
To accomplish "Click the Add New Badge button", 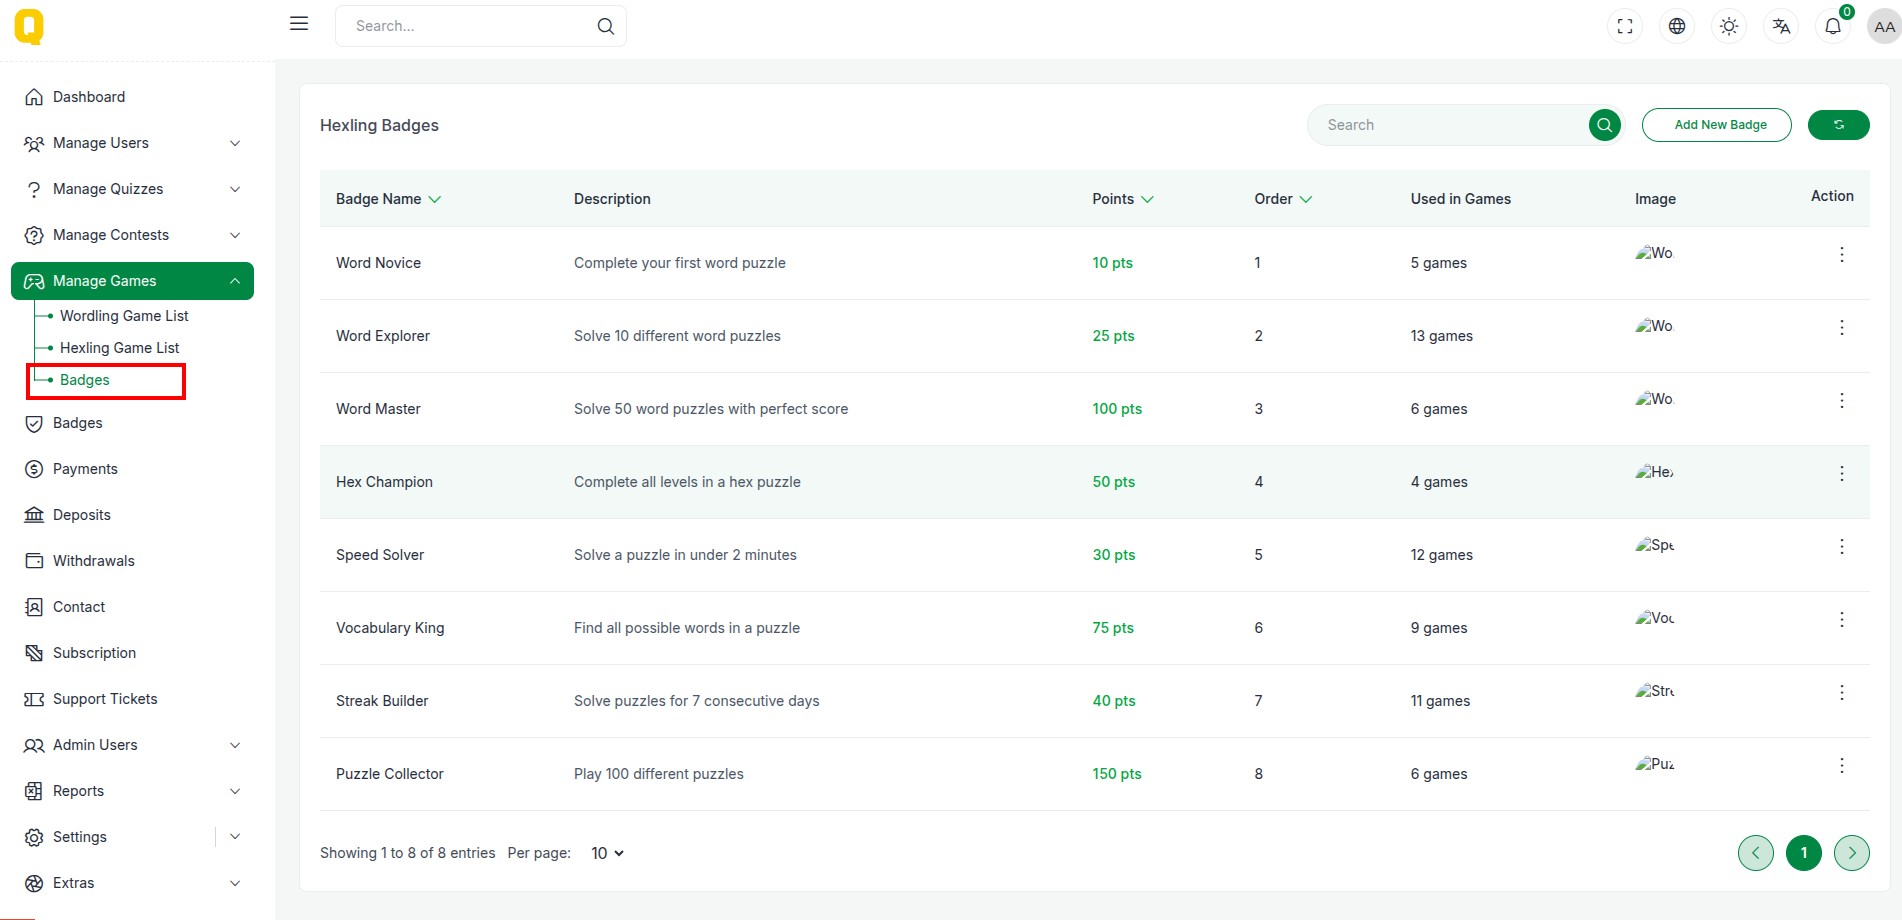I will tap(1716, 125).
